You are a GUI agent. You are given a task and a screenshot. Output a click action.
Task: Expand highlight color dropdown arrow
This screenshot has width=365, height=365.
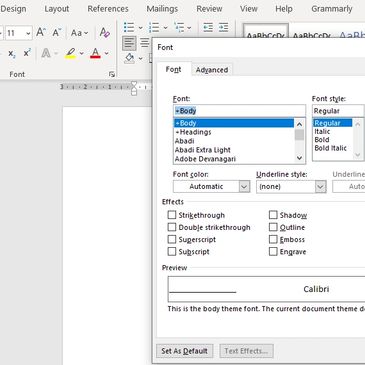coord(81,53)
